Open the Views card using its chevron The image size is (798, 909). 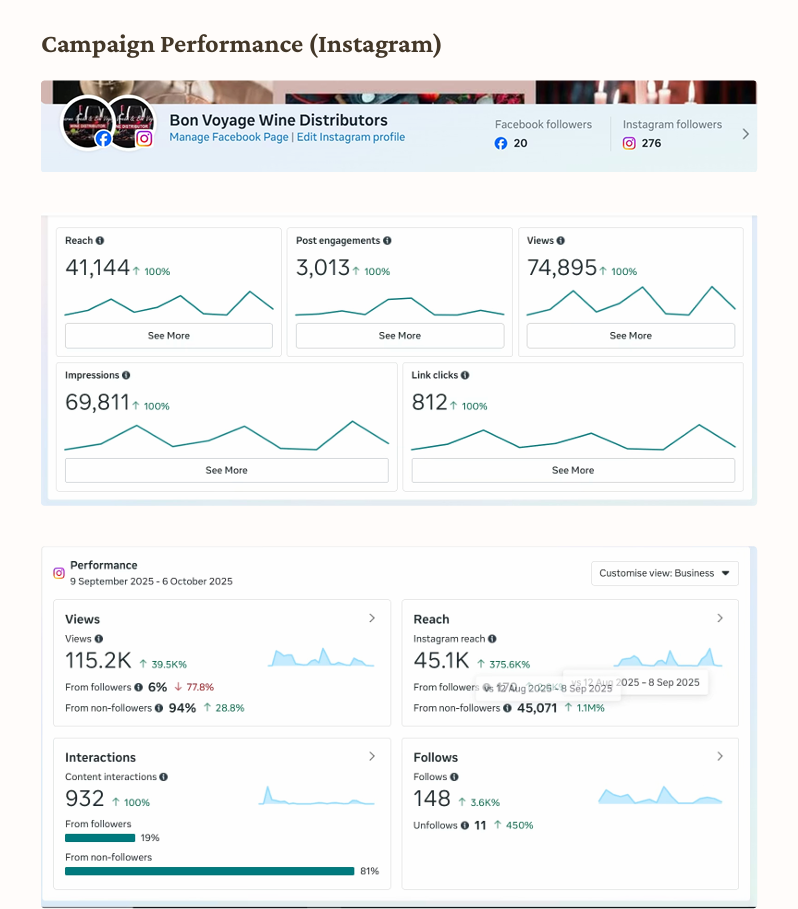tap(372, 618)
